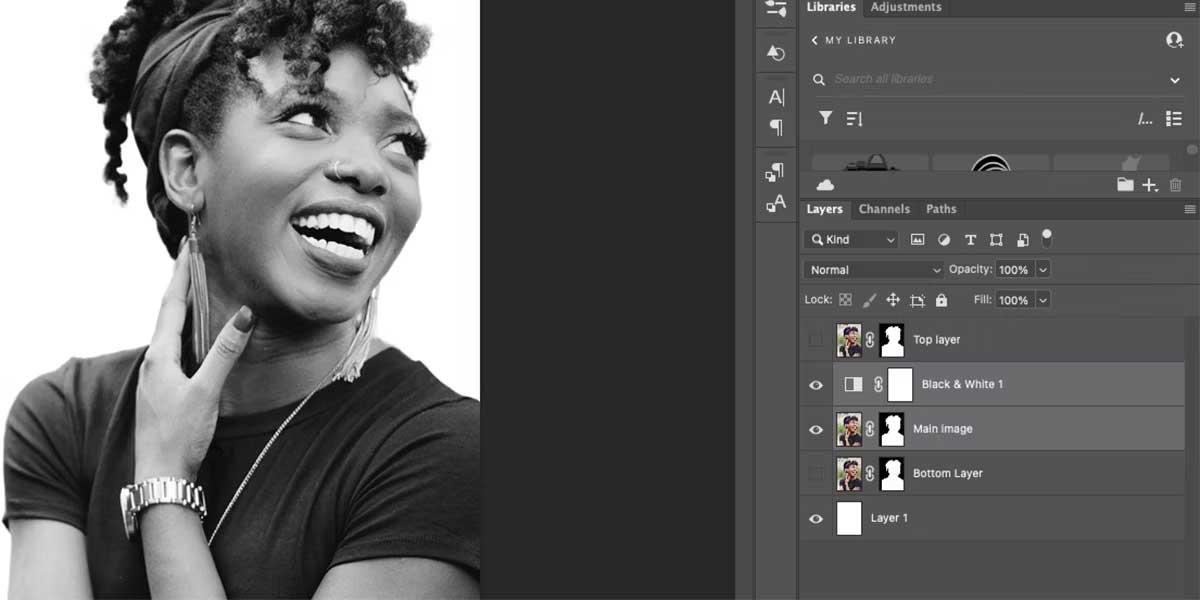Show the Top layer visibility box
Screen dimensions: 1200x600
coord(816,340)
